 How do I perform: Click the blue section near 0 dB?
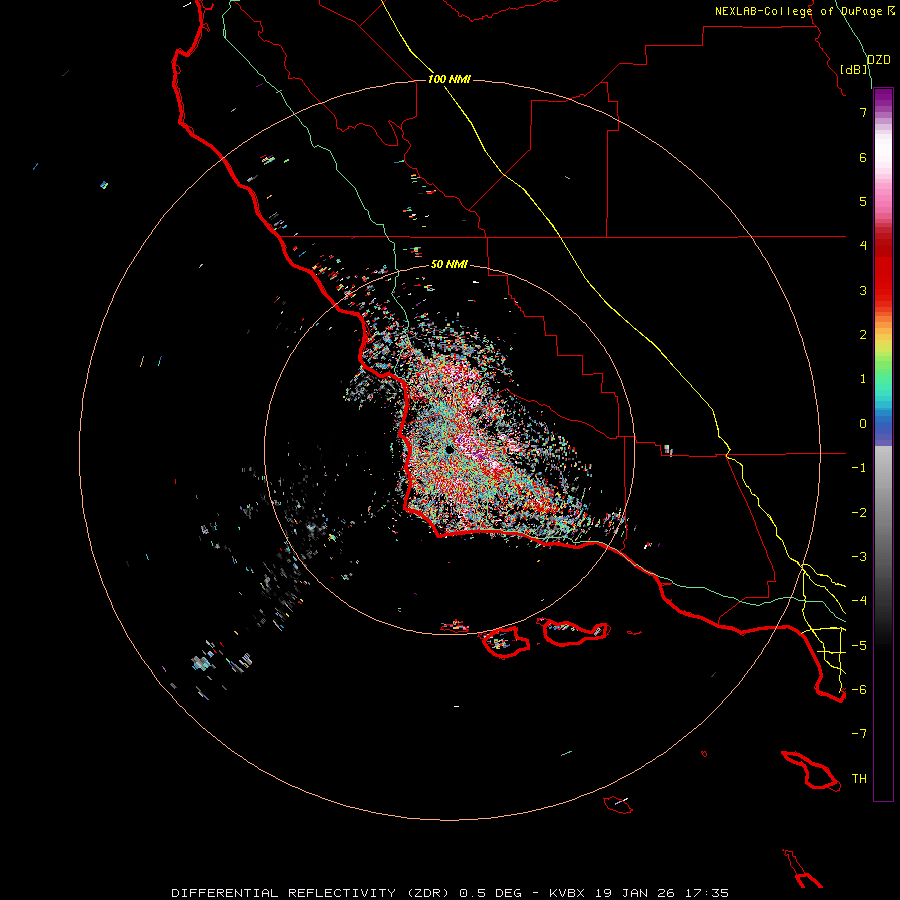coord(883,425)
